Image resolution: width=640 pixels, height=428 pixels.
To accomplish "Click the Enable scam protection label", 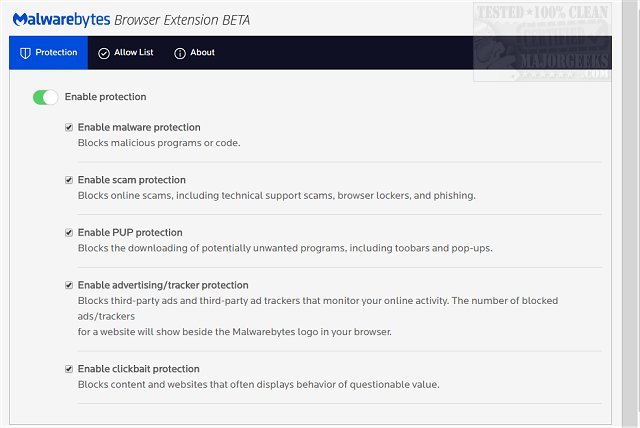I will tap(131, 180).
